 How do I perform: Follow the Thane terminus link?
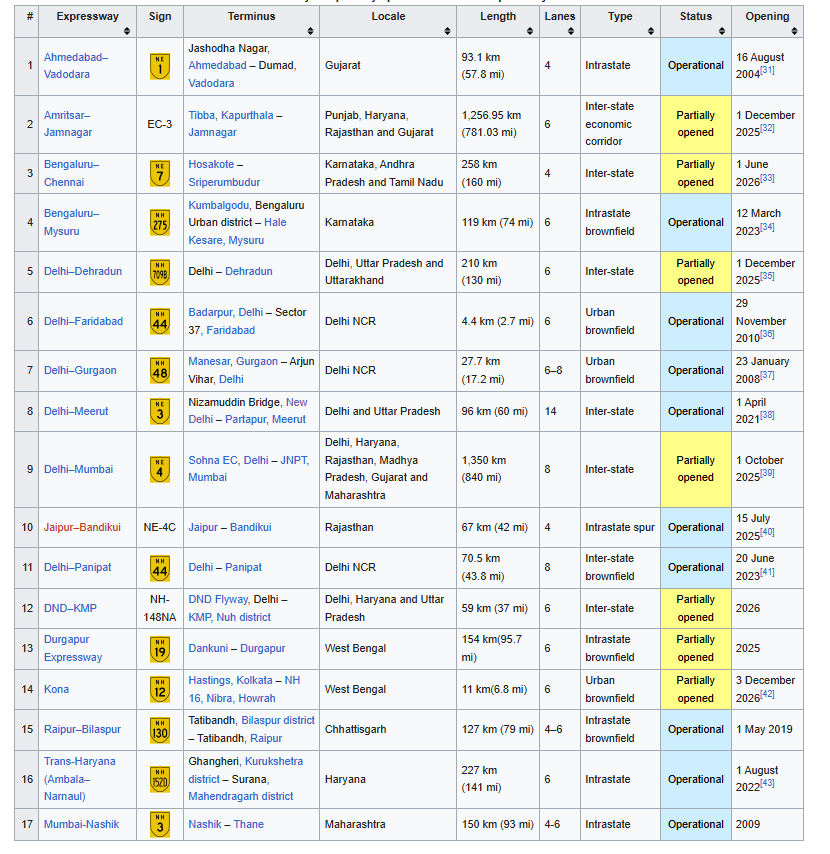tap(248, 825)
